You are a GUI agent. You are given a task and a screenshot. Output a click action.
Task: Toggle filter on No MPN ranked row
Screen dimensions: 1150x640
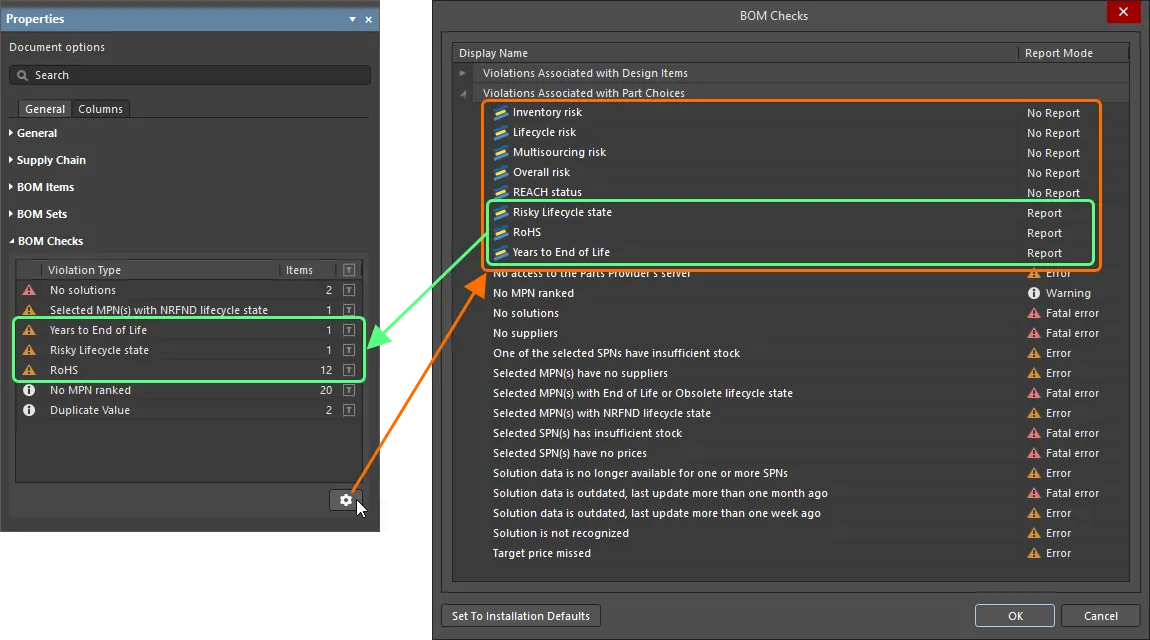tap(348, 390)
